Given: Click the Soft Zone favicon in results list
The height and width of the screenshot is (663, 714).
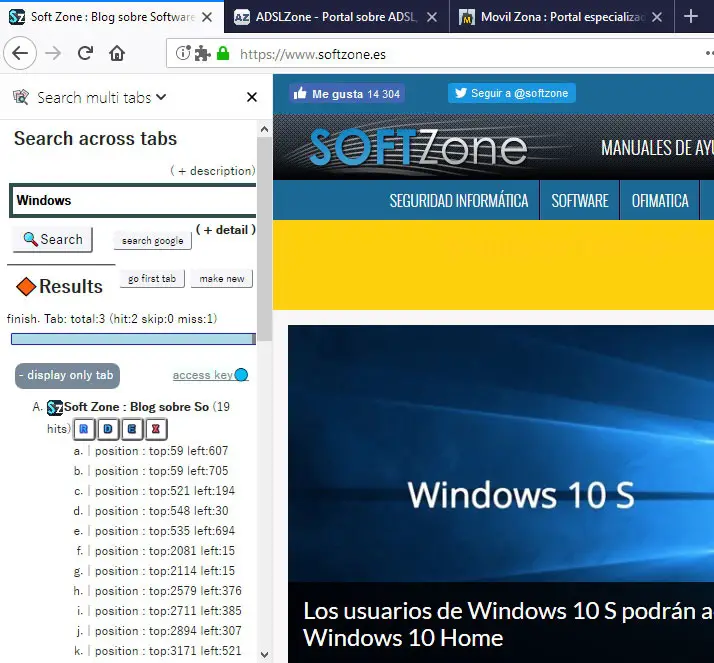Looking at the screenshot, I should click(55, 407).
